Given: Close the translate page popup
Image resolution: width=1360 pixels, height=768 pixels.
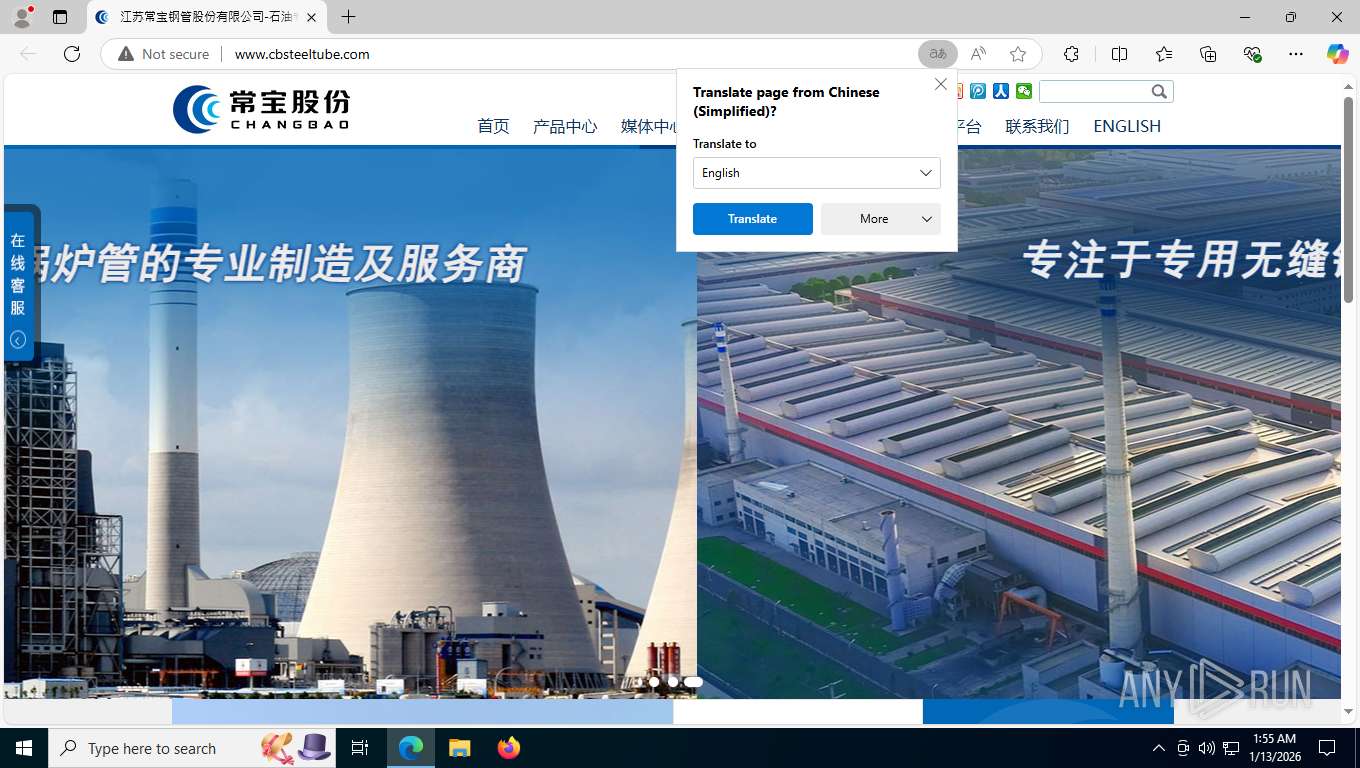Looking at the screenshot, I should pyautogui.click(x=940, y=85).
